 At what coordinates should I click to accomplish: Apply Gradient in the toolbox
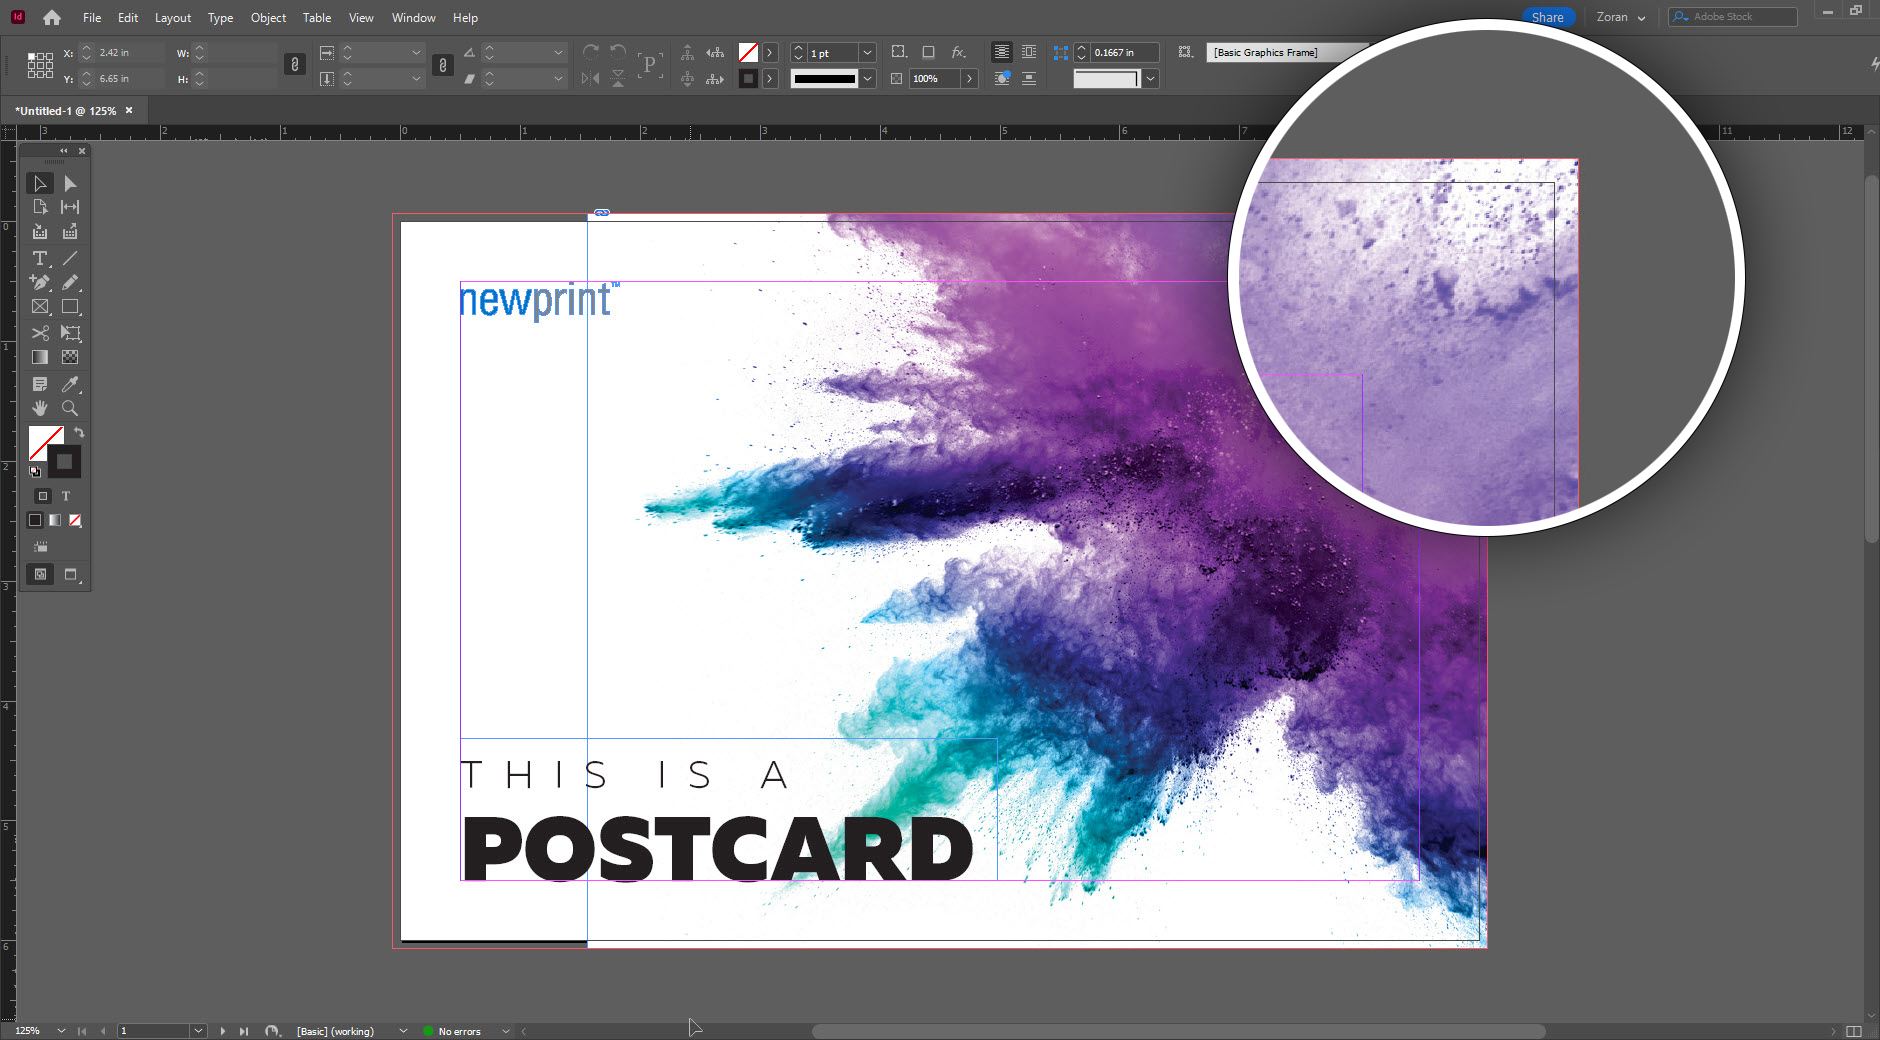coord(55,520)
